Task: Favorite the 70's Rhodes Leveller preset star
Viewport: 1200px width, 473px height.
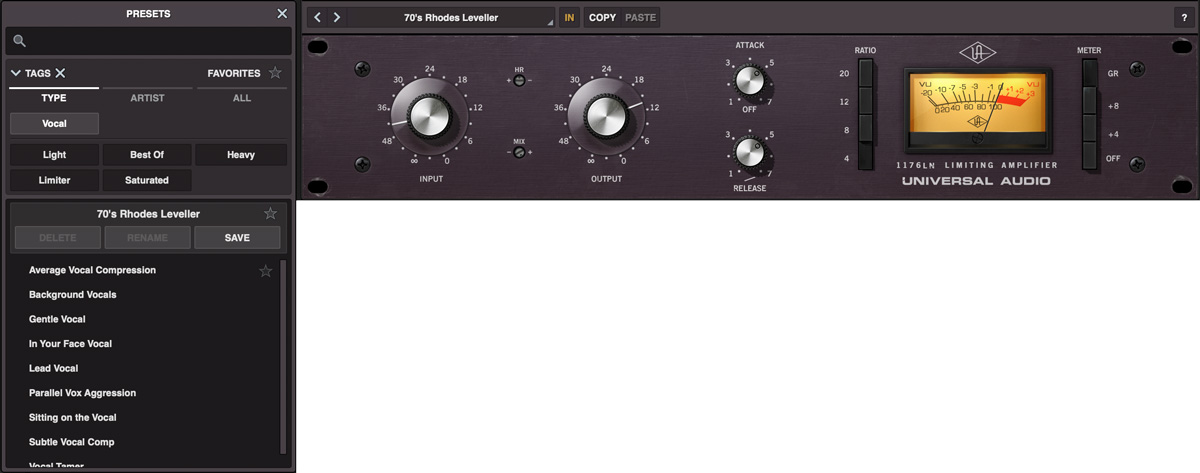Action: (270, 214)
